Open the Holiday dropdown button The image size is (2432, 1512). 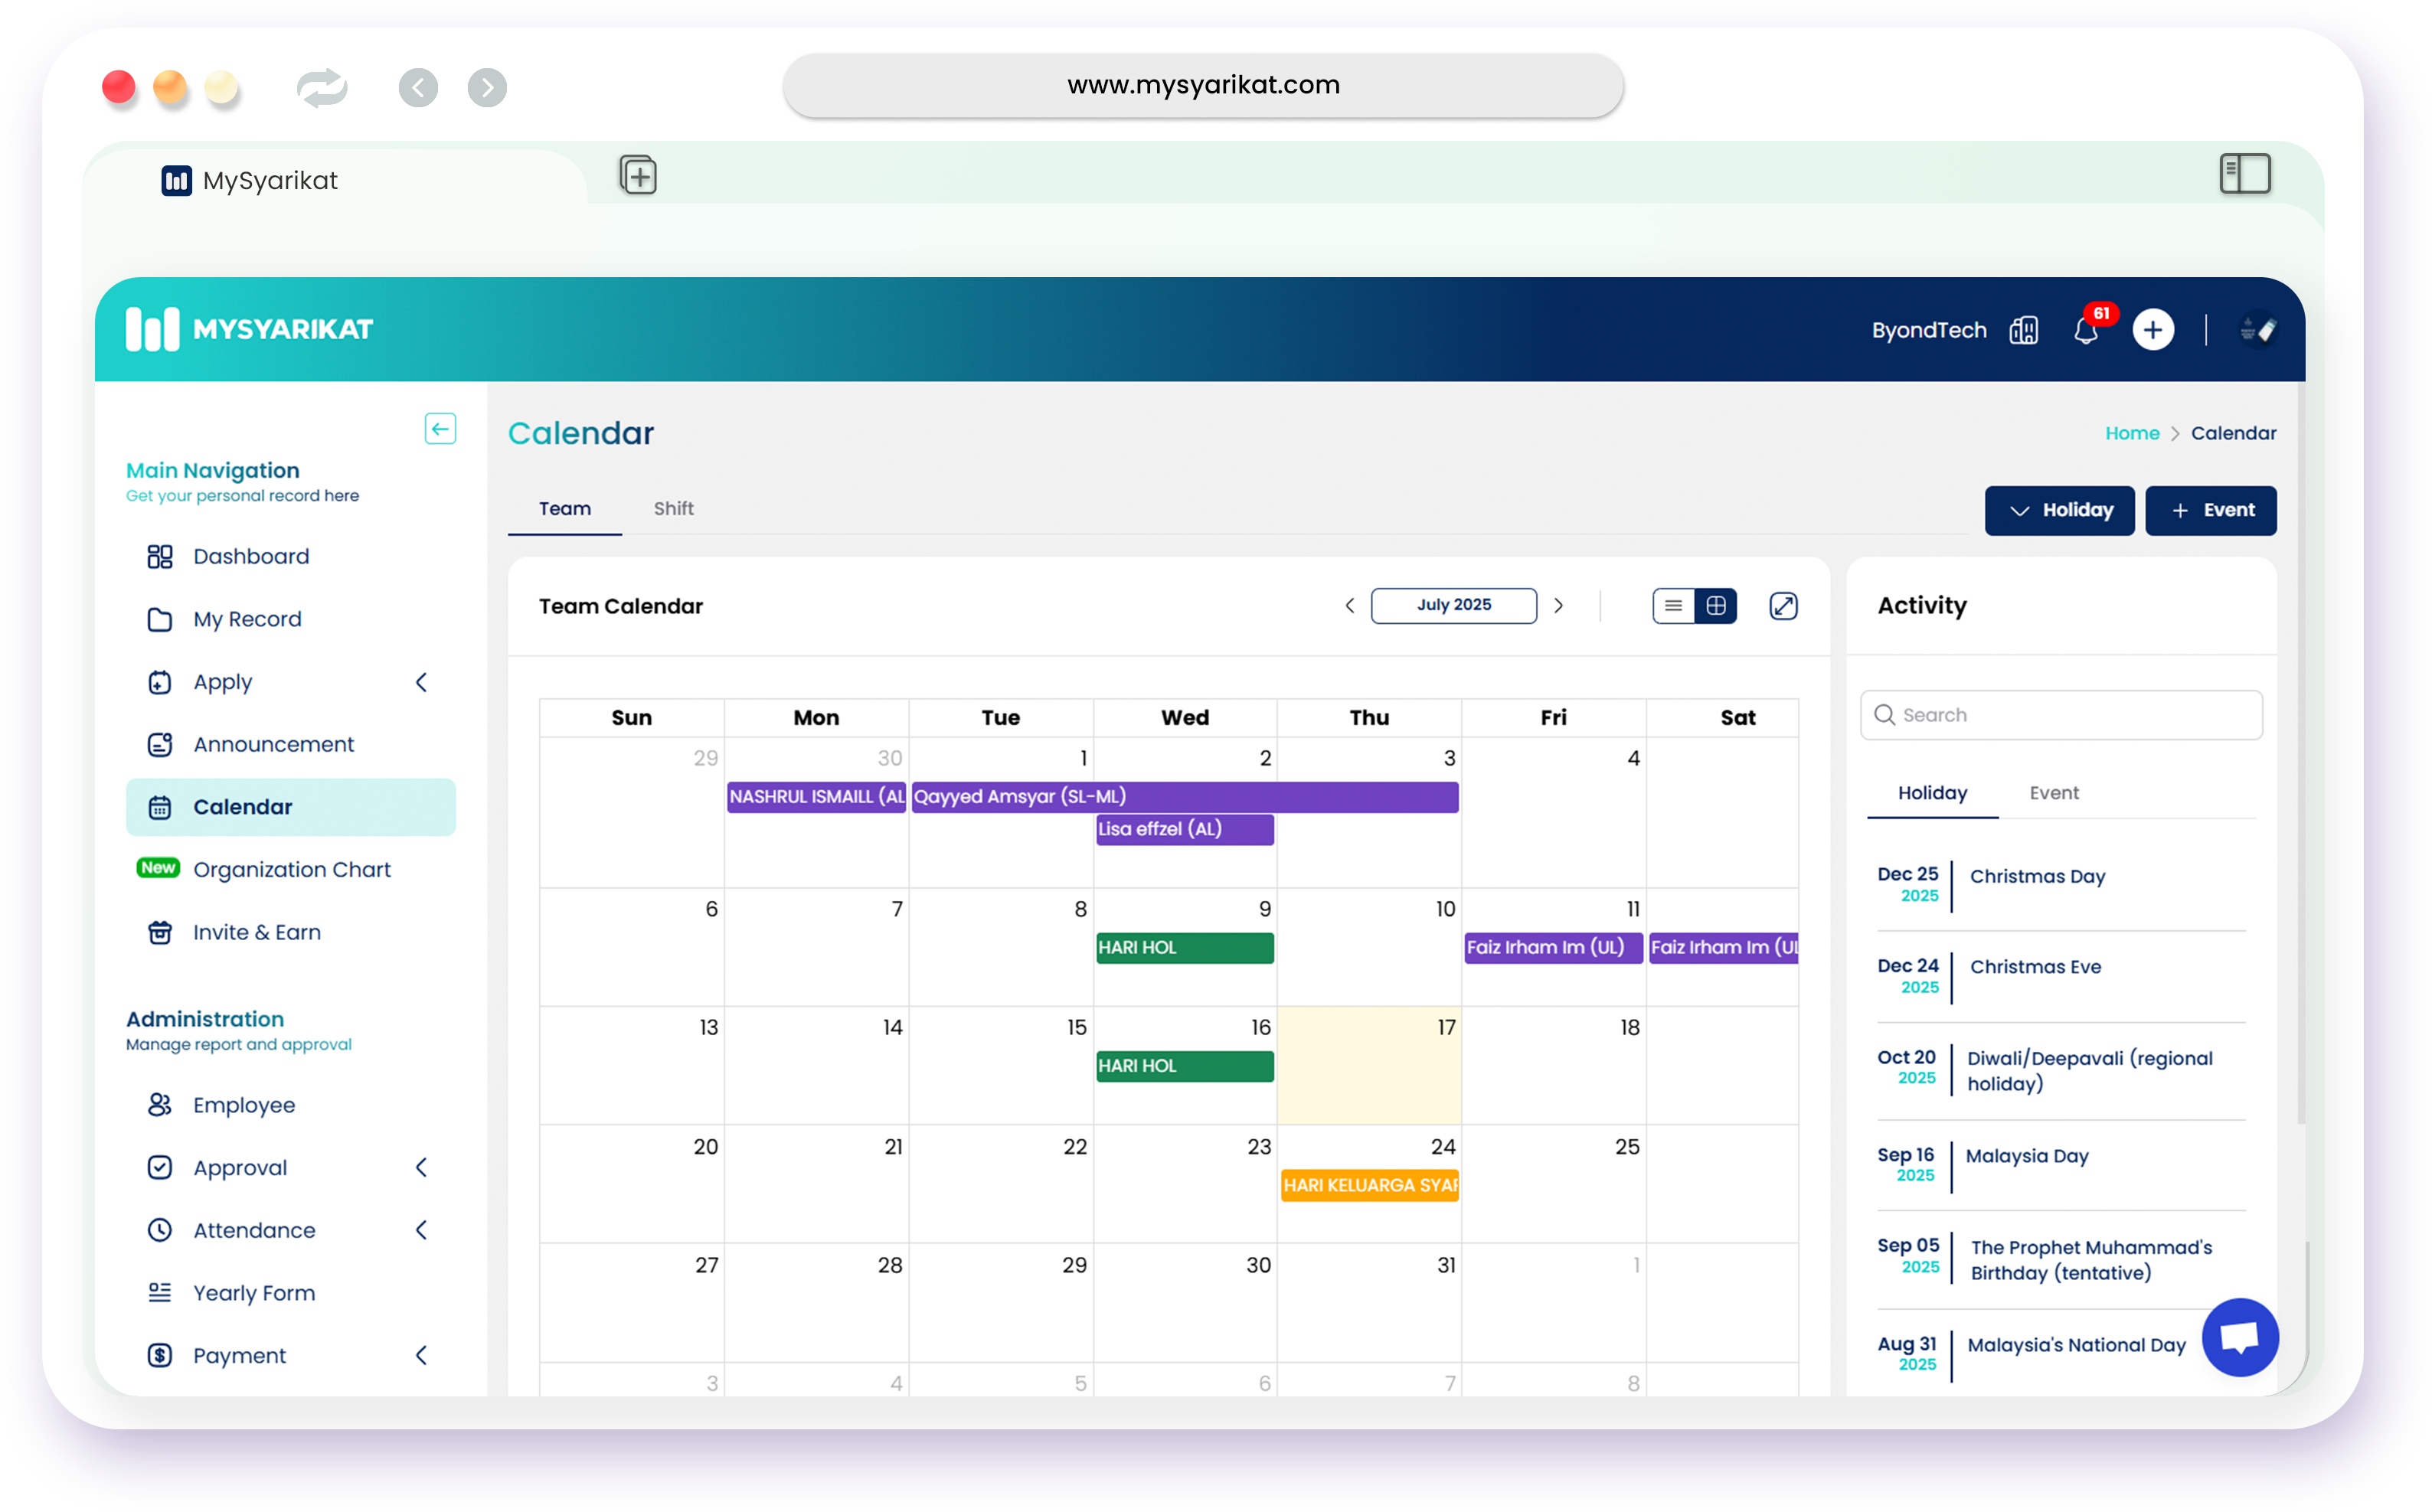coord(2059,511)
